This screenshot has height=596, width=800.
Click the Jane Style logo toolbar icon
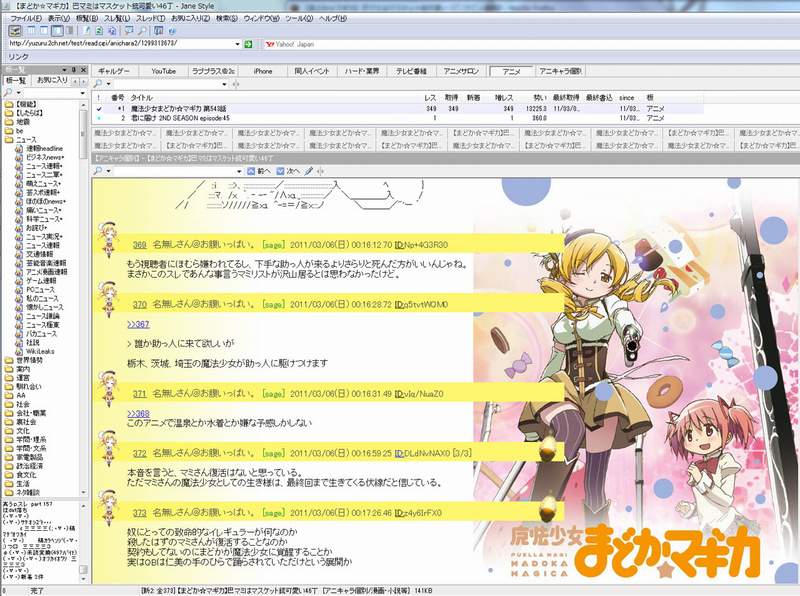(16, 31)
